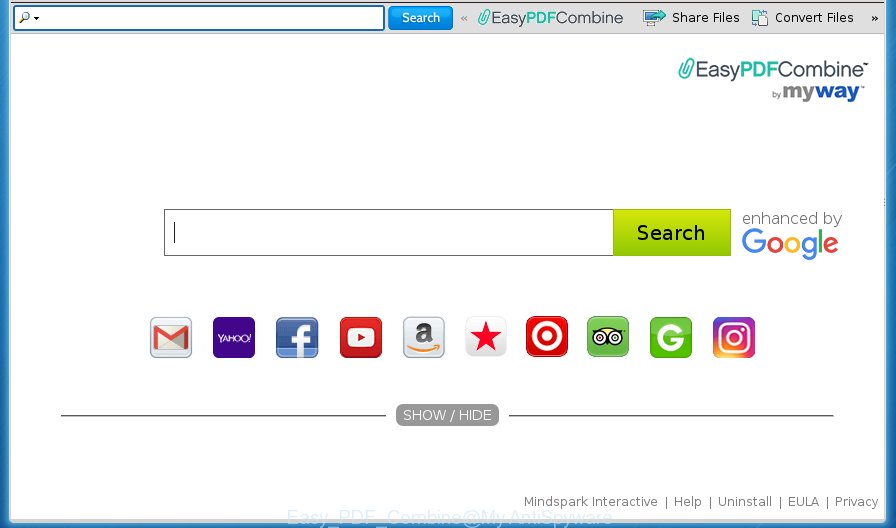Open the Groupon green G icon

(671, 337)
